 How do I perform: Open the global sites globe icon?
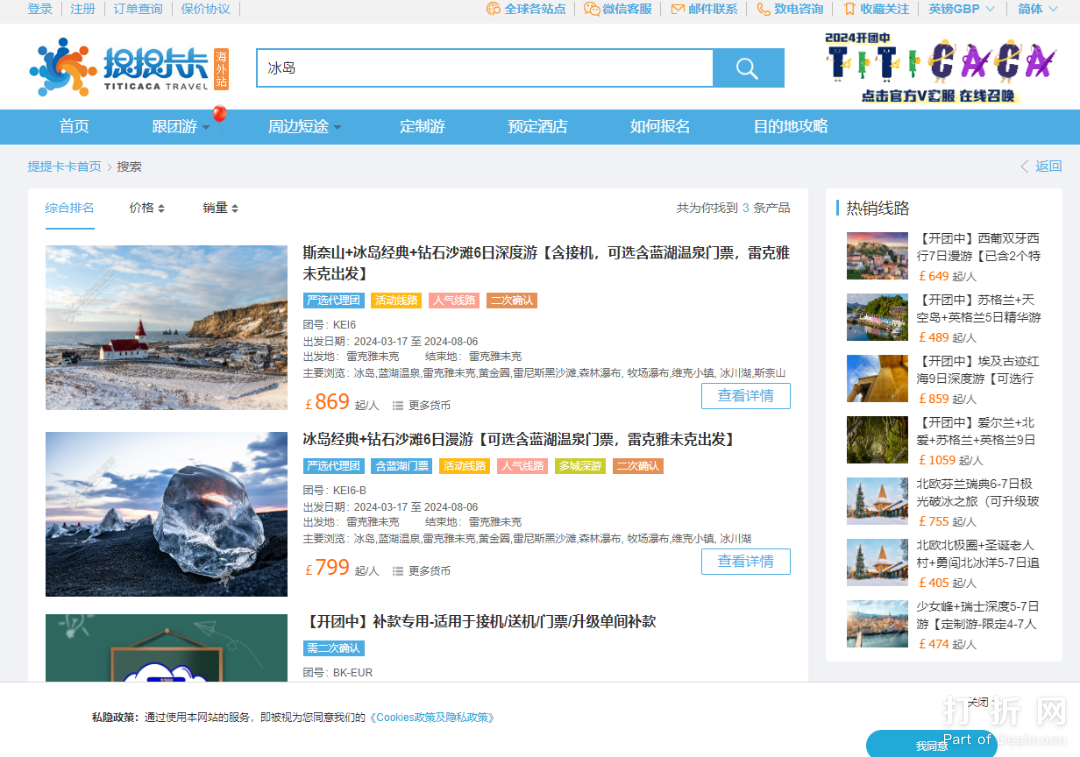[493, 9]
